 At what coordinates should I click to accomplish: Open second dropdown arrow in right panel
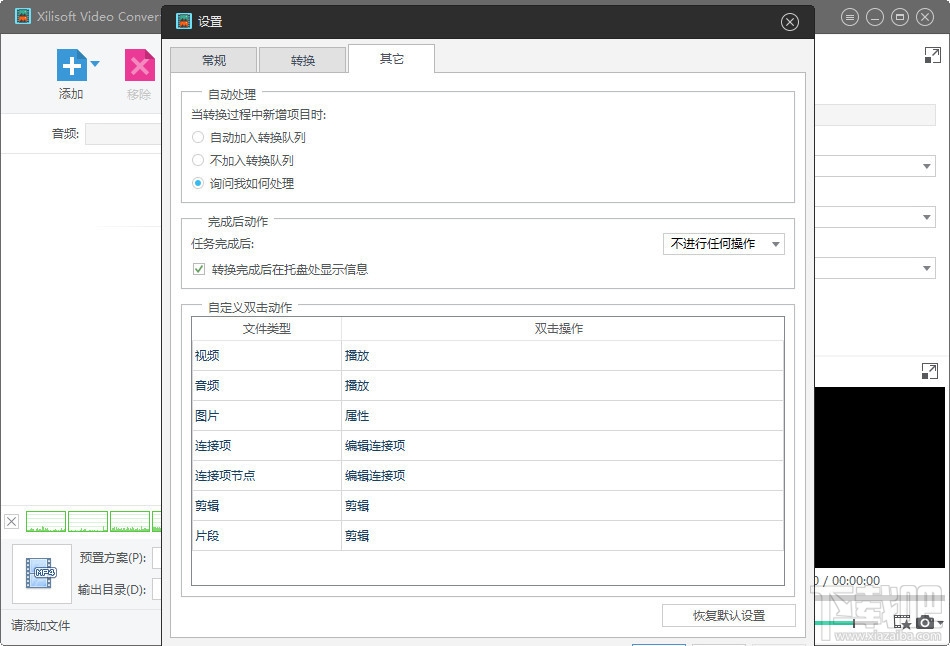pos(926,217)
